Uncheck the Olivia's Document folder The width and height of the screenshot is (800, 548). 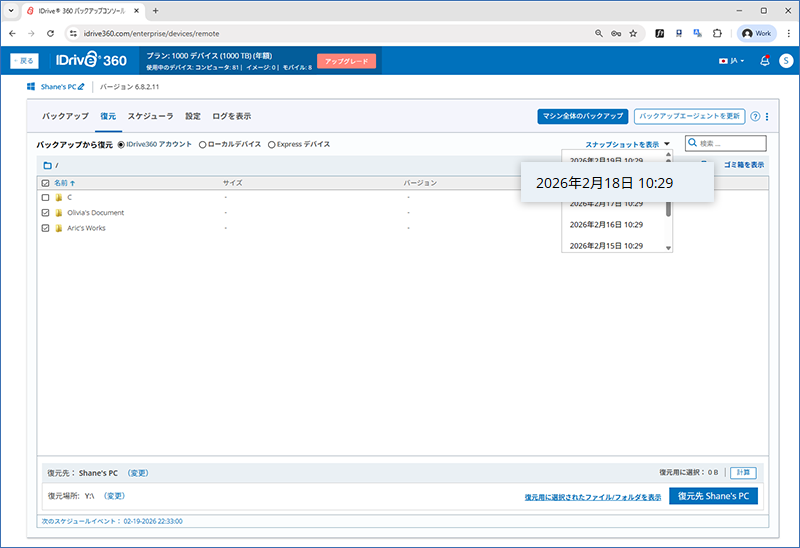pos(45,213)
